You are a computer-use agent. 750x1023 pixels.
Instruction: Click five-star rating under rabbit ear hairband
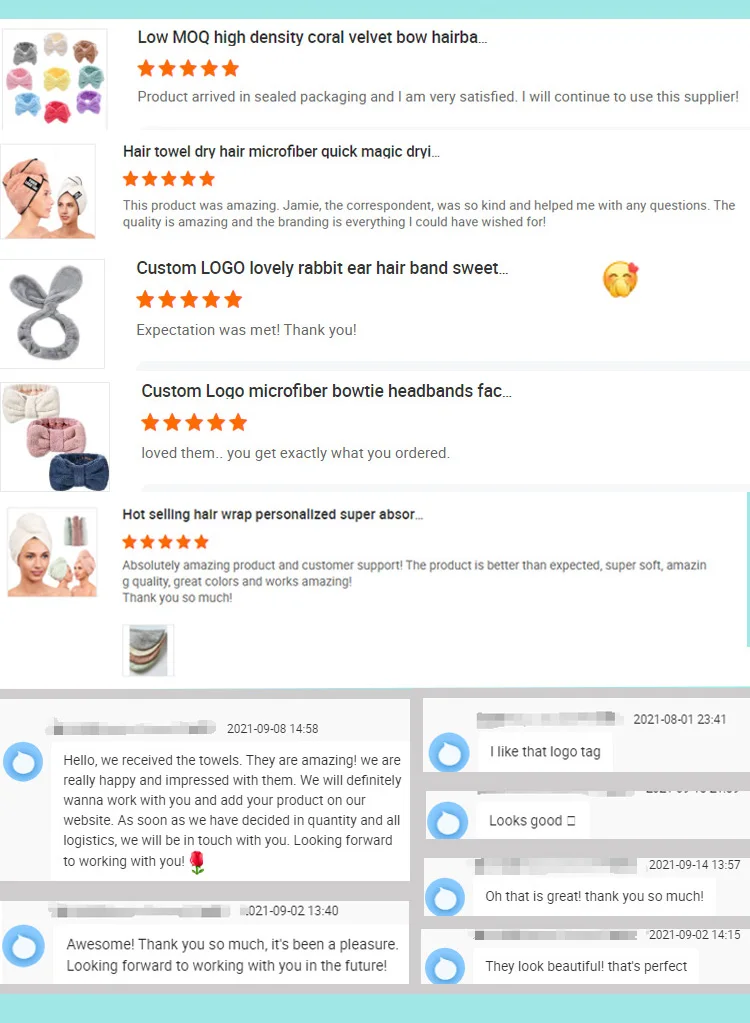point(189,299)
